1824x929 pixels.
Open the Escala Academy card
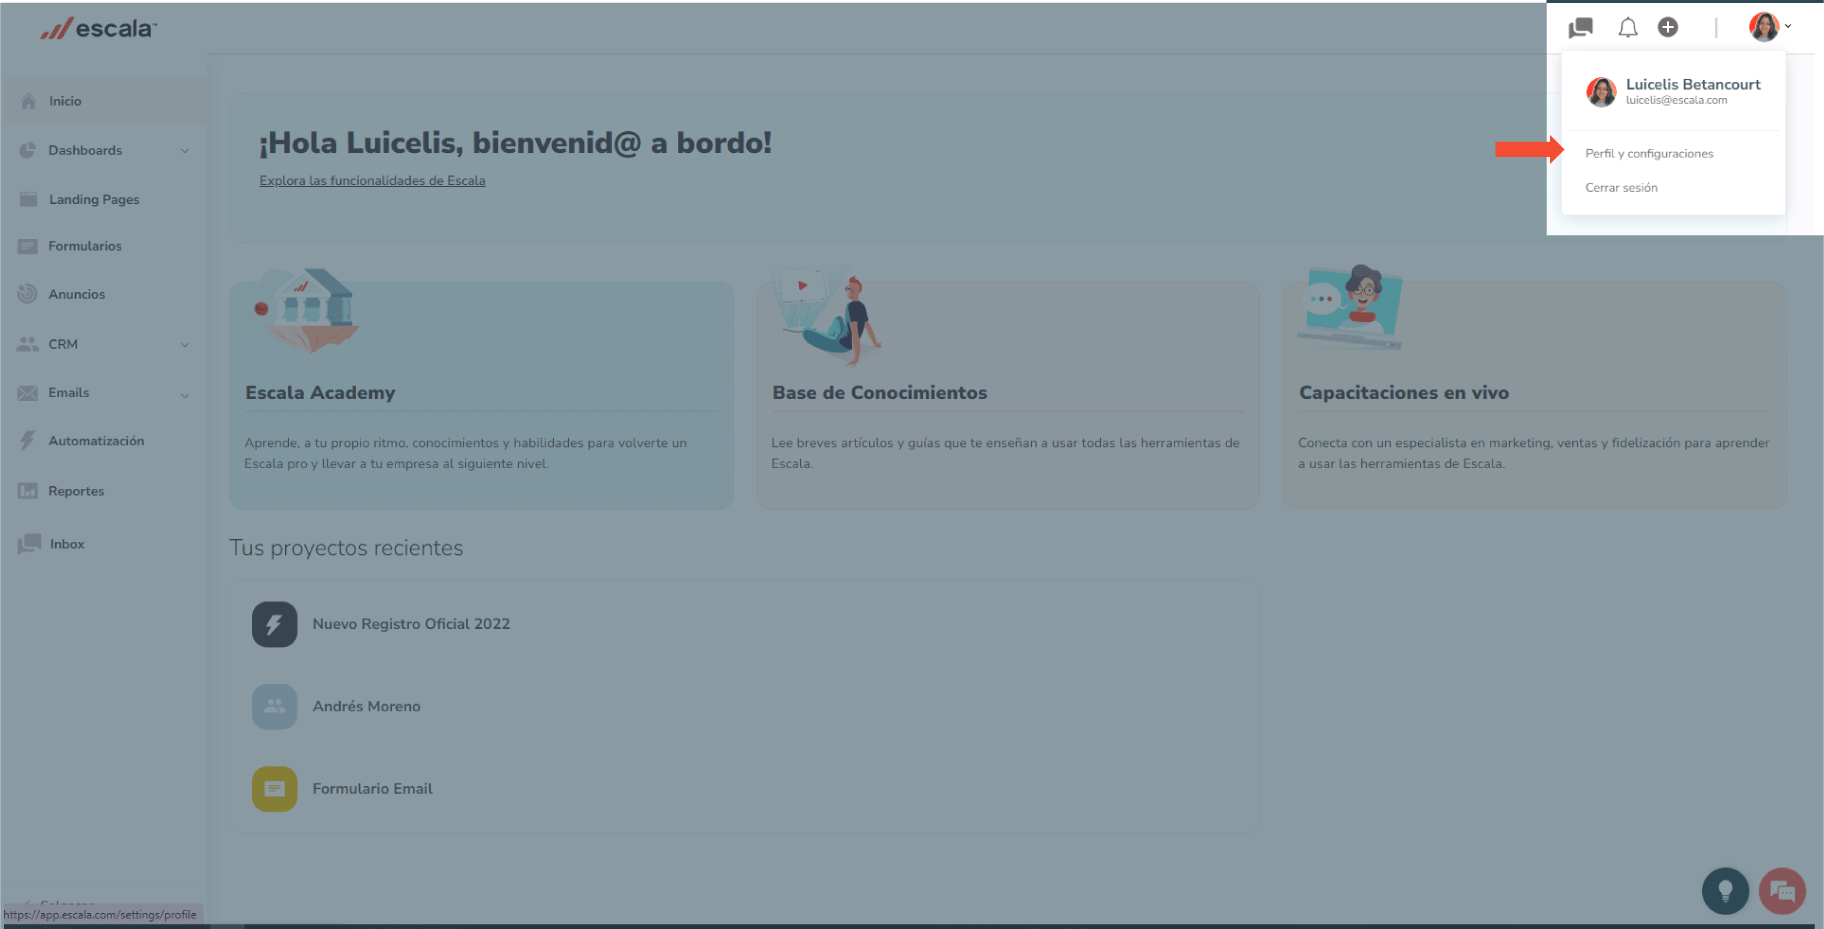coord(481,396)
